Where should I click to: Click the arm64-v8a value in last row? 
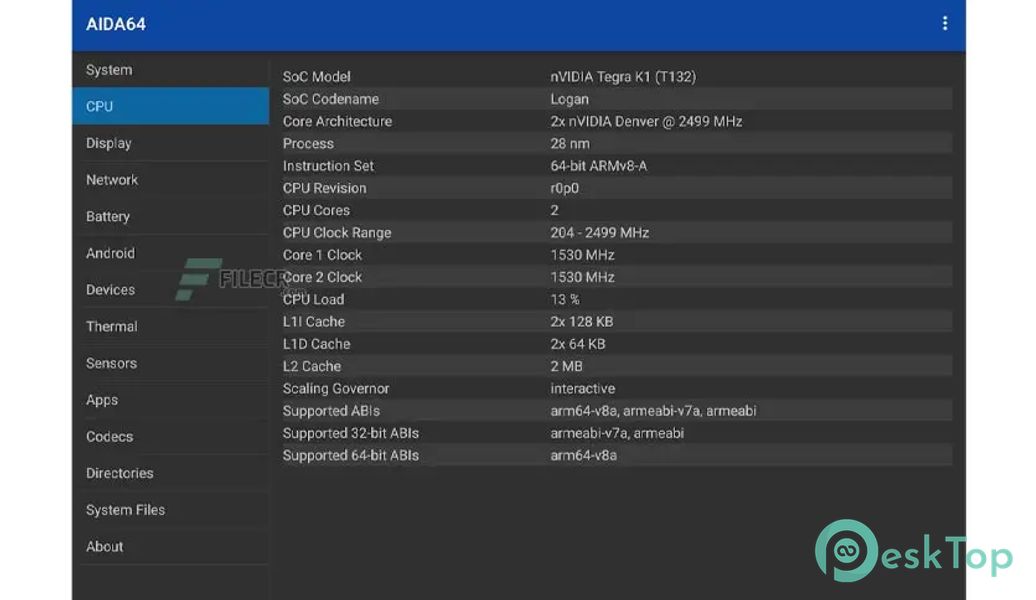pos(583,455)
